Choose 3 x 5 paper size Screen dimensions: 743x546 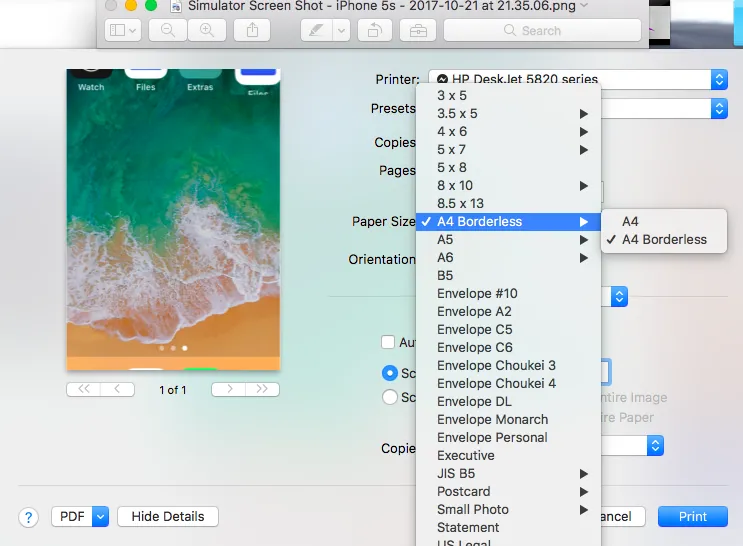tap(508, 96)
